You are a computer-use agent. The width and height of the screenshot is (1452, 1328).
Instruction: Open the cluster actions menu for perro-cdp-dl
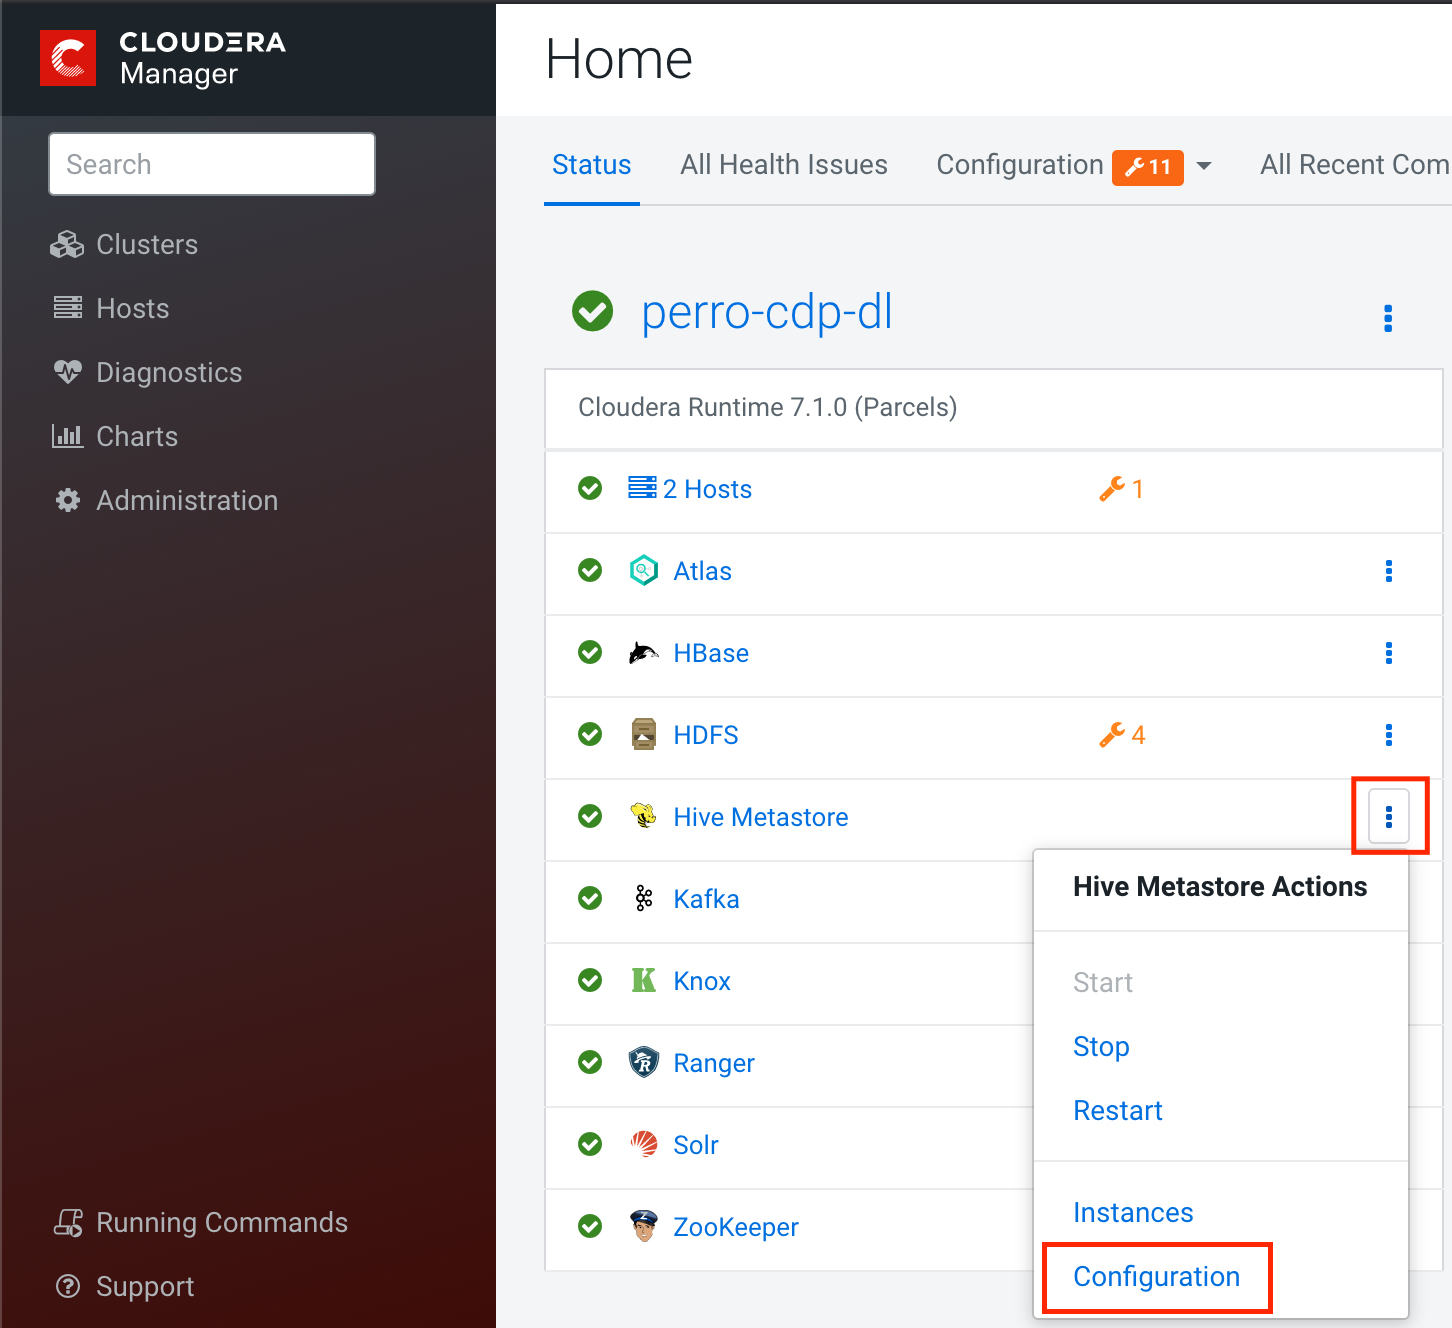click(1389, 318)
